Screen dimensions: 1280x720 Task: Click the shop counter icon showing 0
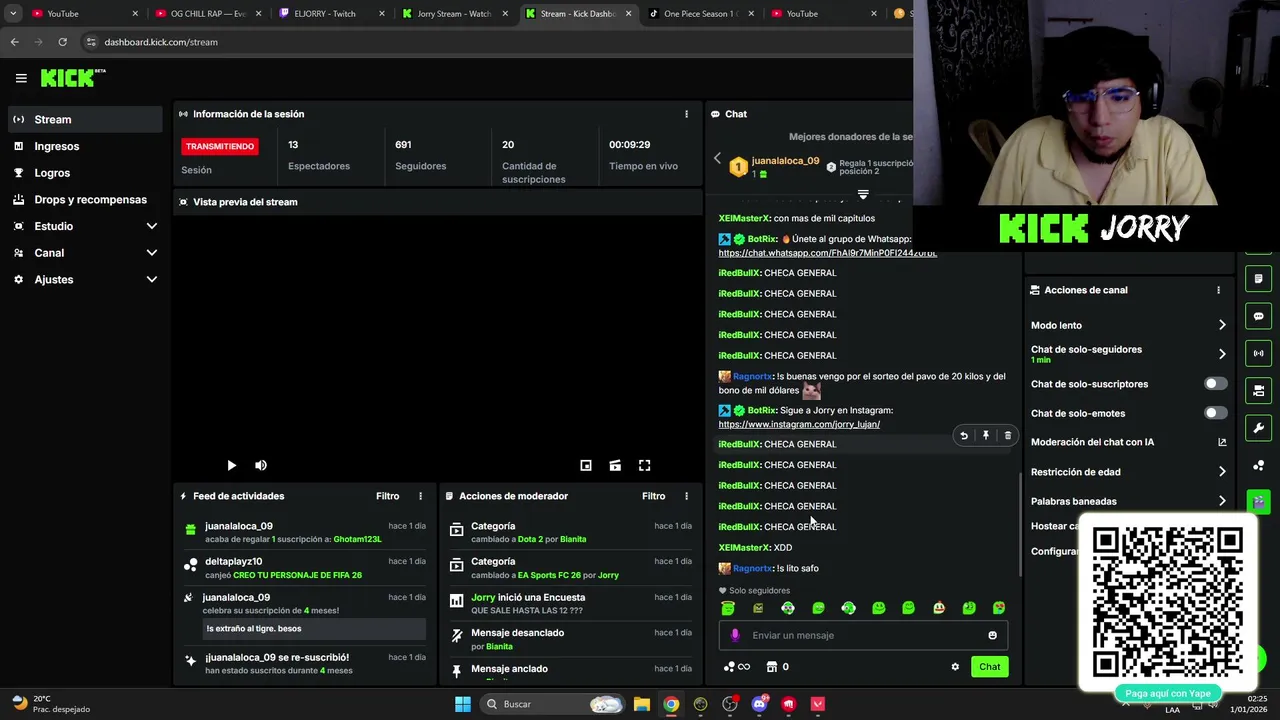[778, 667]
